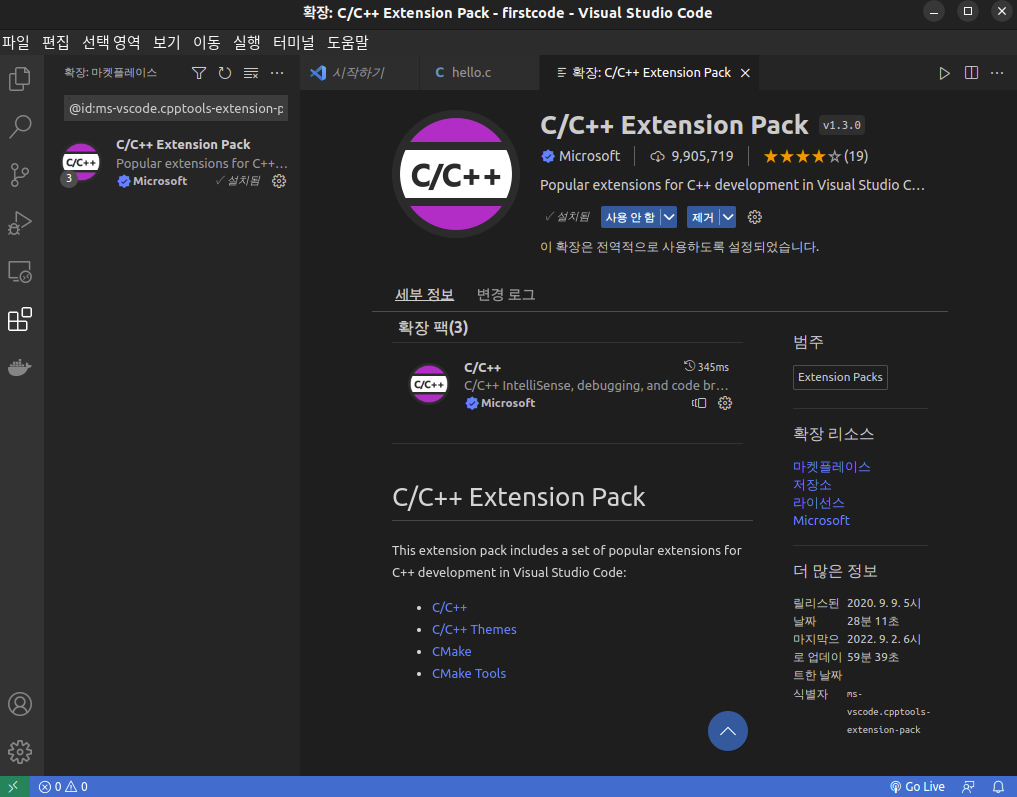Open the 파일 menu
The height and width of the screenshot is (797, 1017).
[16, 43]
